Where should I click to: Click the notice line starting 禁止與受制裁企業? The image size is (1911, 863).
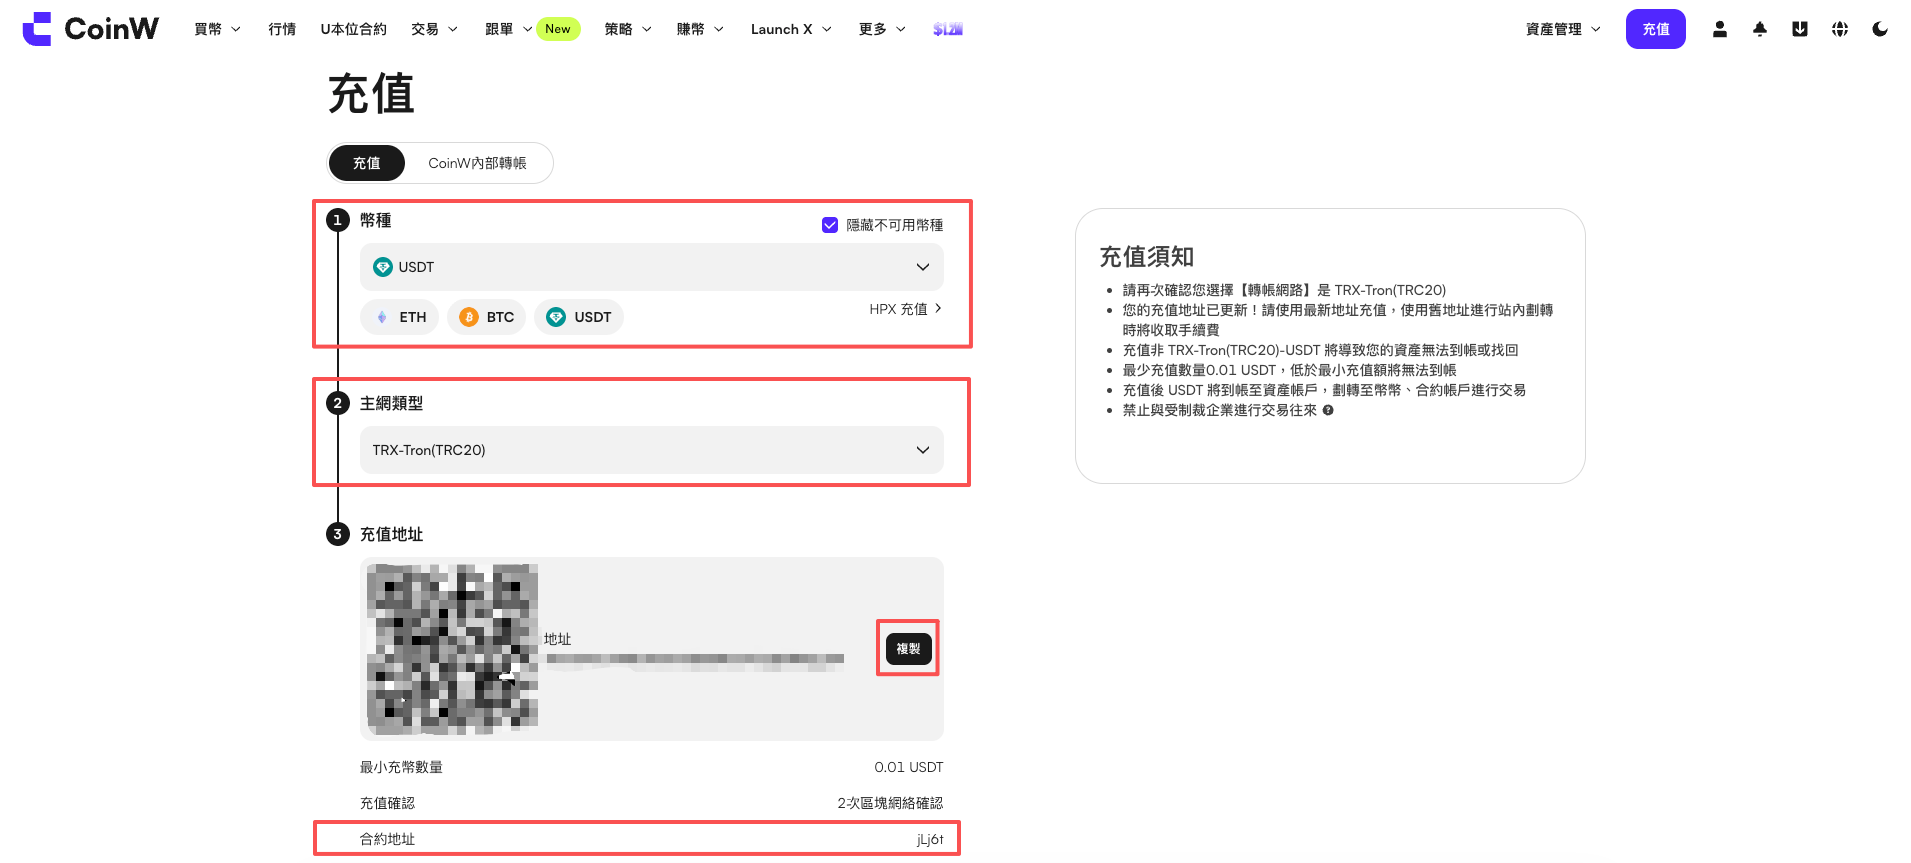pos(1219,410)
